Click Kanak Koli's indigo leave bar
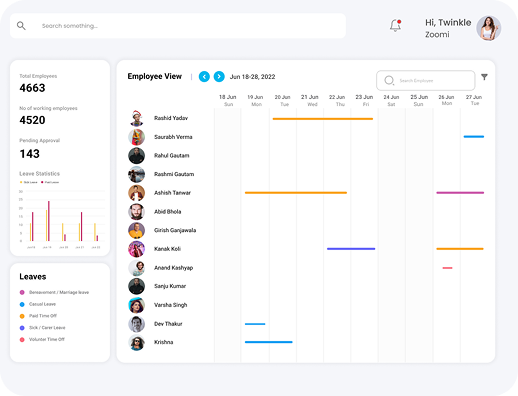Viewport: 518px width, 396px height. tap(351, 249)
